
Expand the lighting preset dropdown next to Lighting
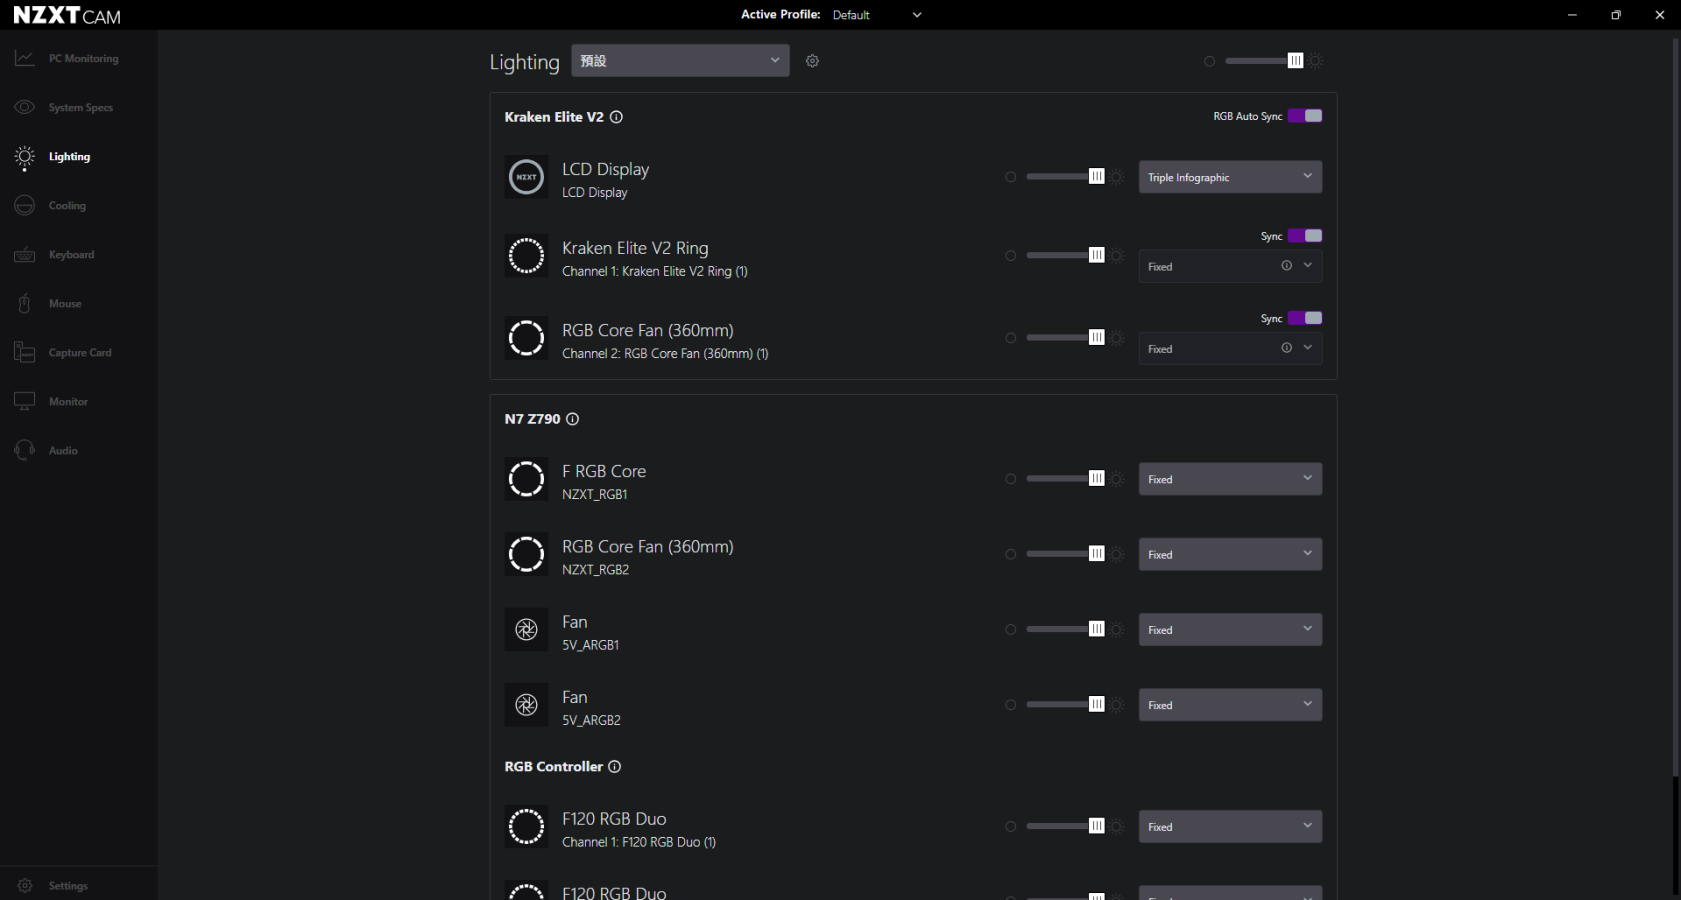click(x=680, y=61)
